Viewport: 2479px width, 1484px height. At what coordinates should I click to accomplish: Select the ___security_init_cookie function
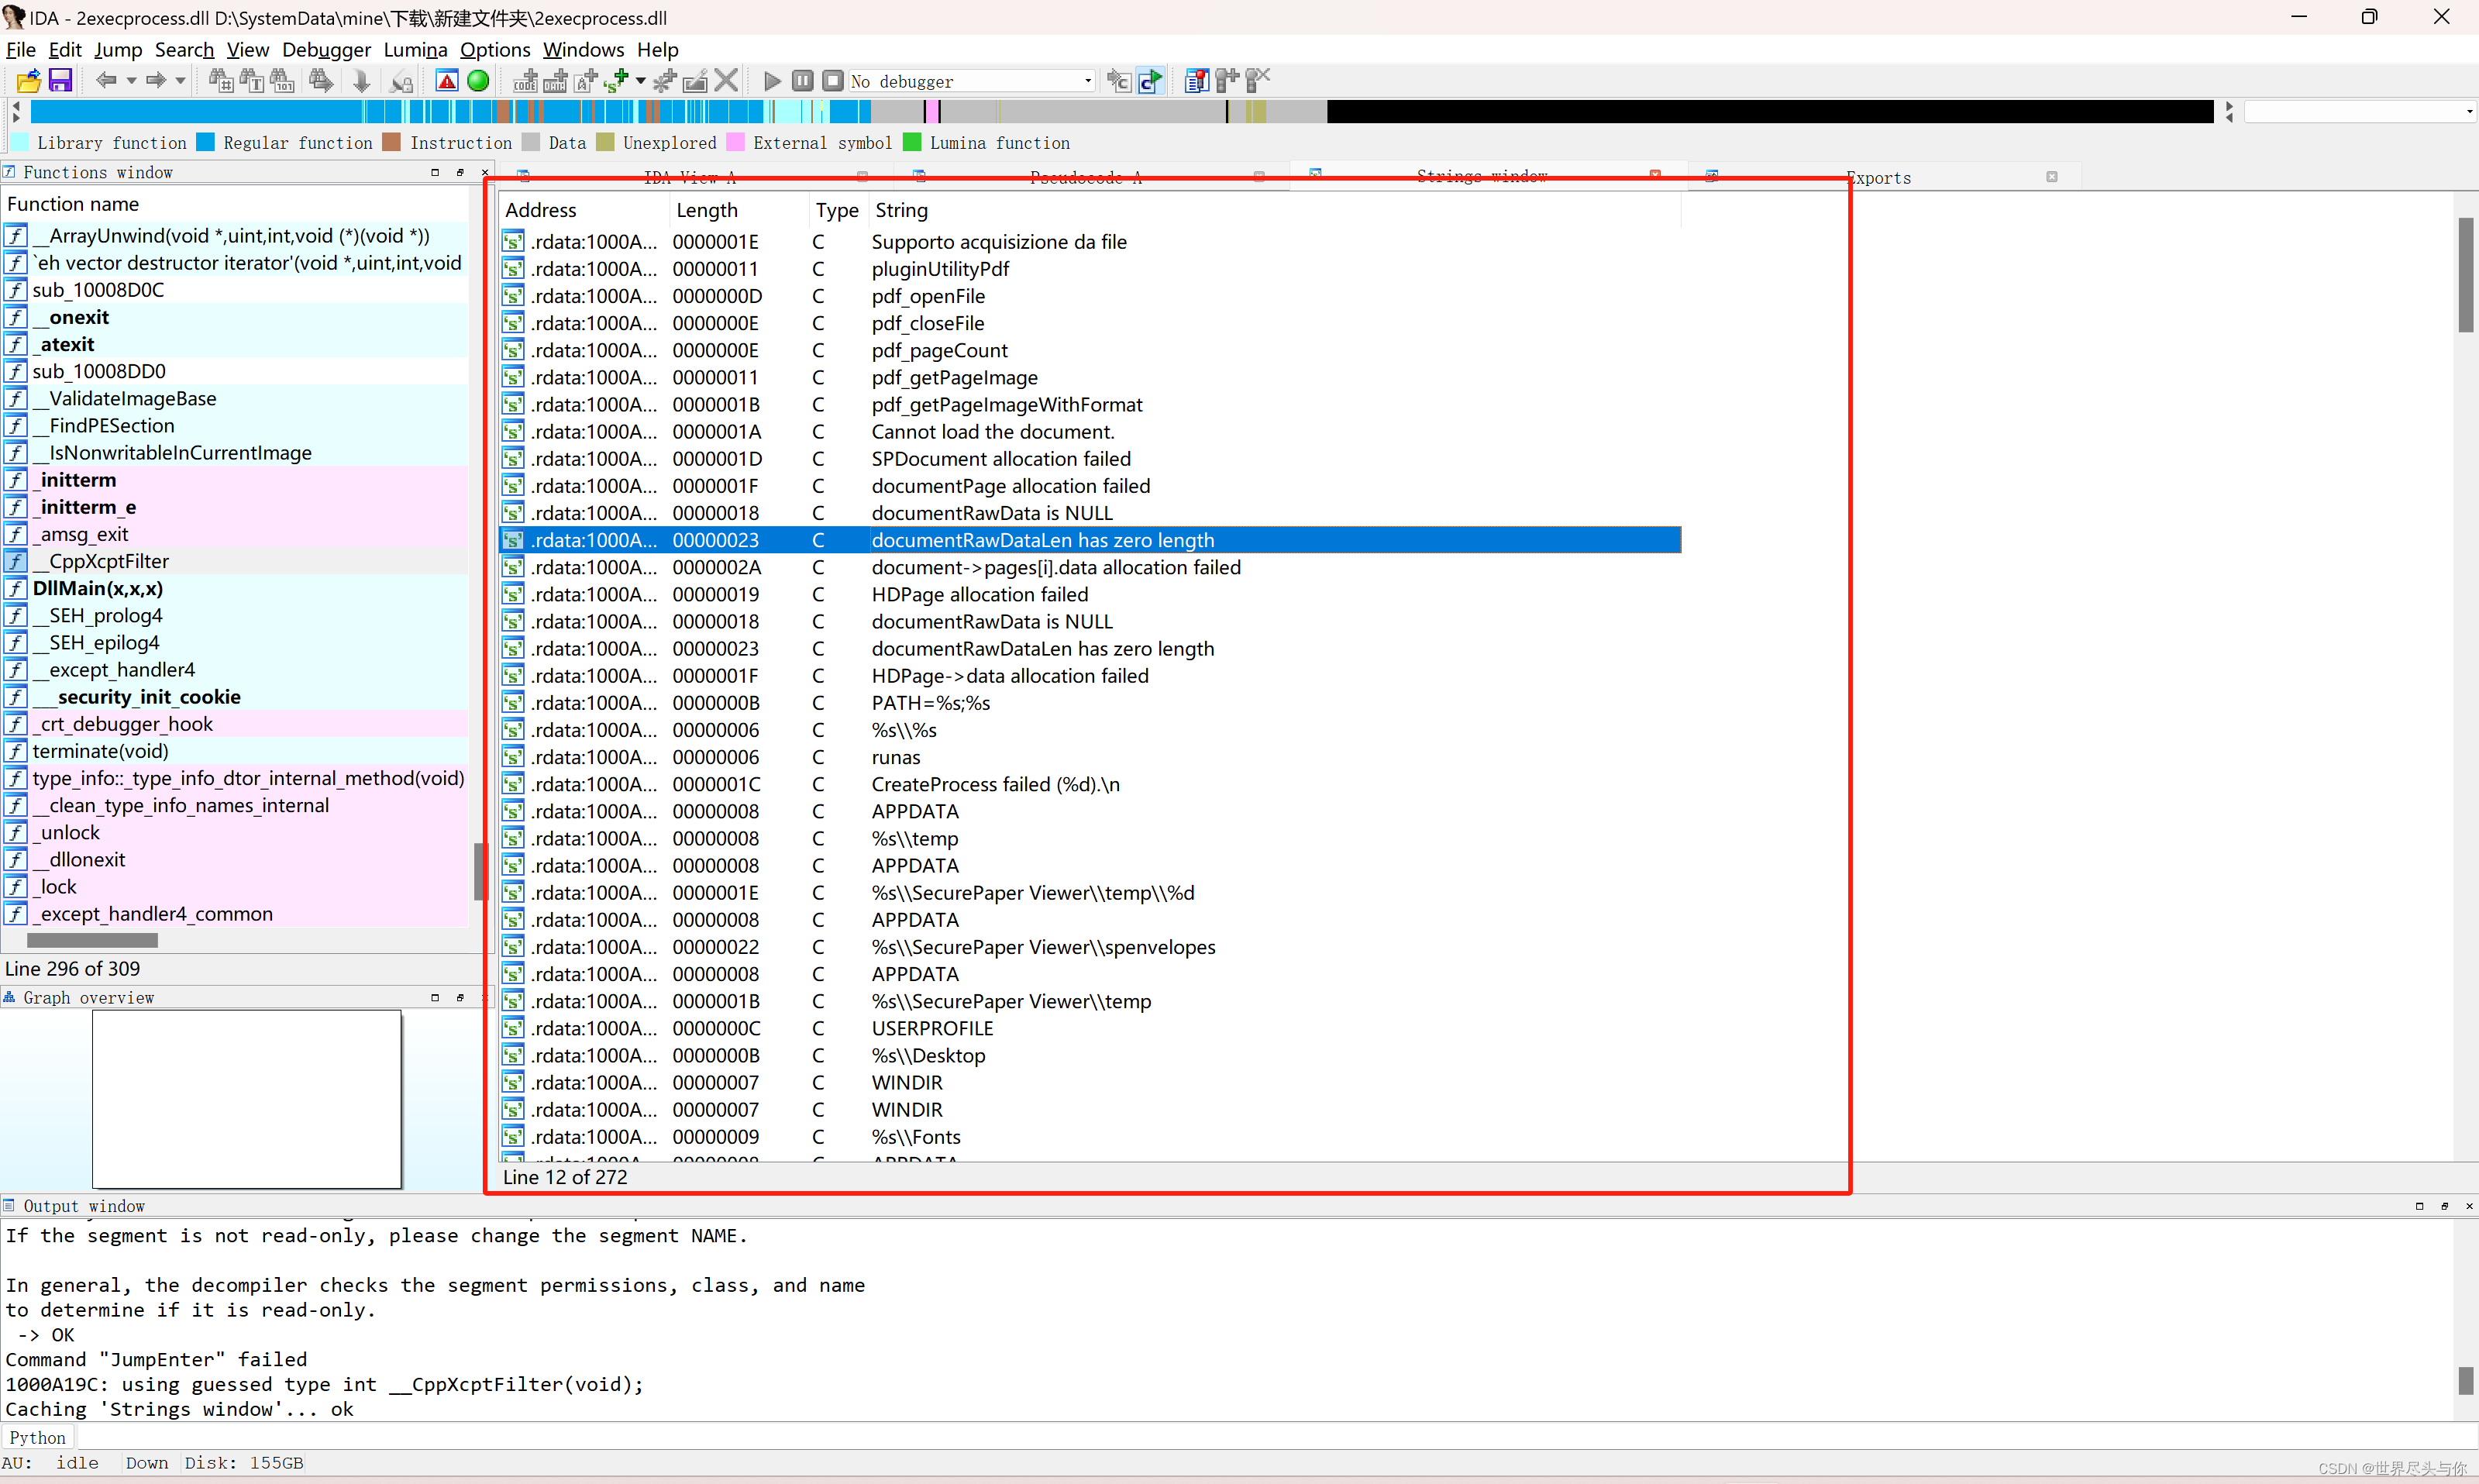235,697
